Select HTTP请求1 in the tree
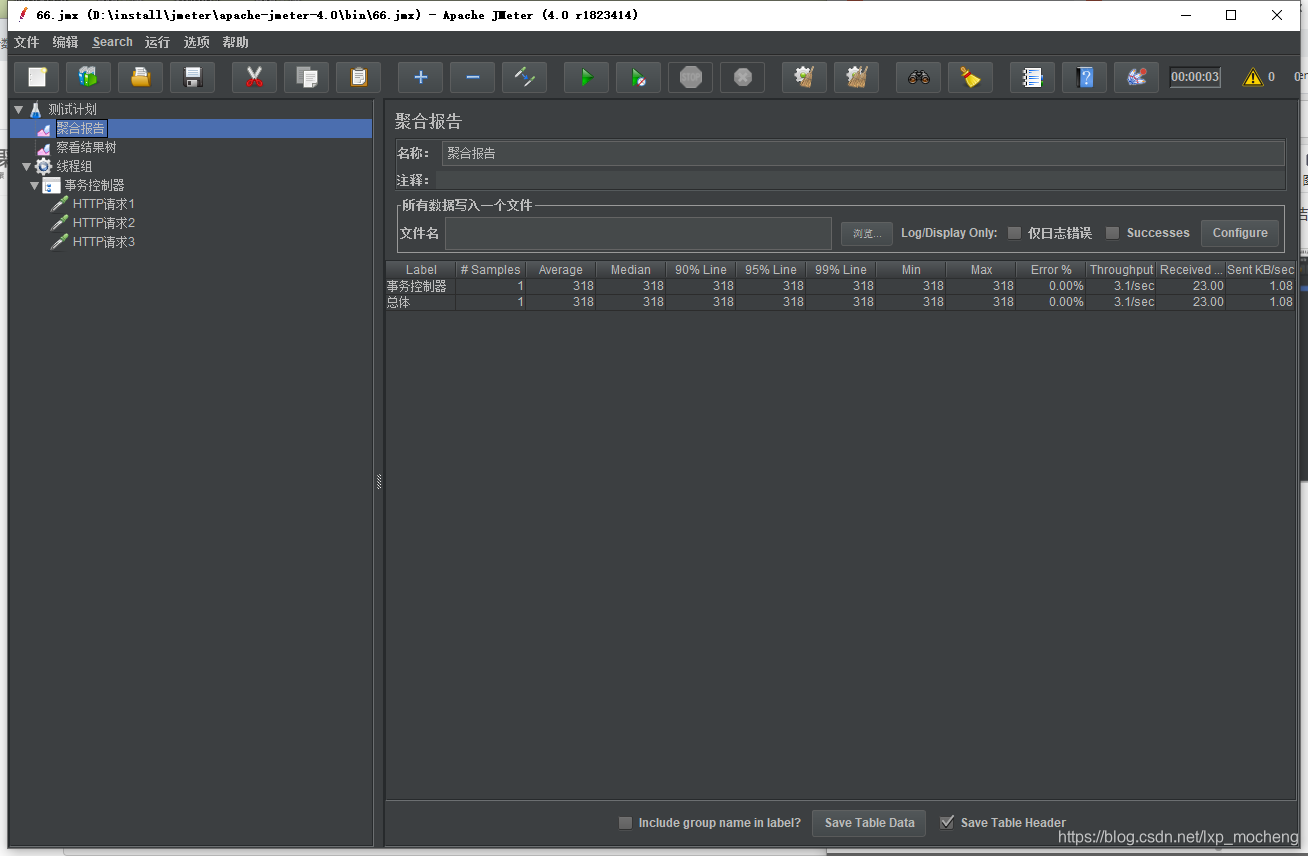The width and height of the screenshot is (1308, 856). pos(104,204)
